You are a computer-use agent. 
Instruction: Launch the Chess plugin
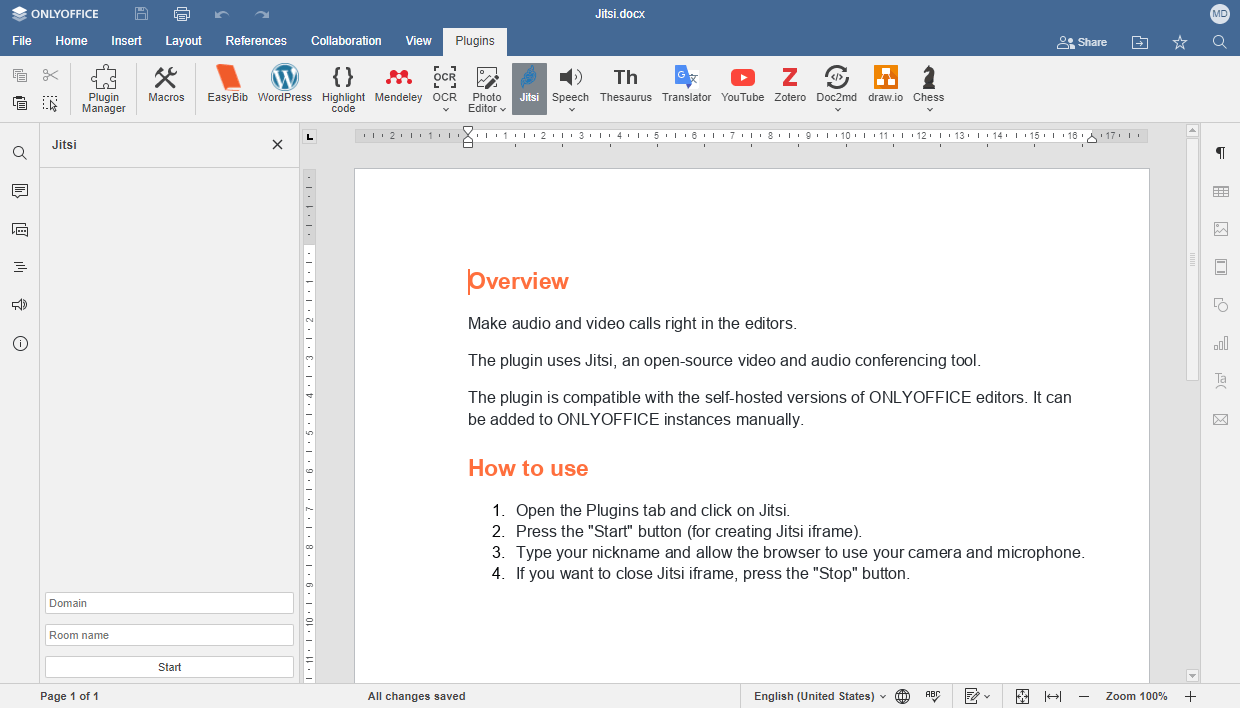(x=928, y=82)
